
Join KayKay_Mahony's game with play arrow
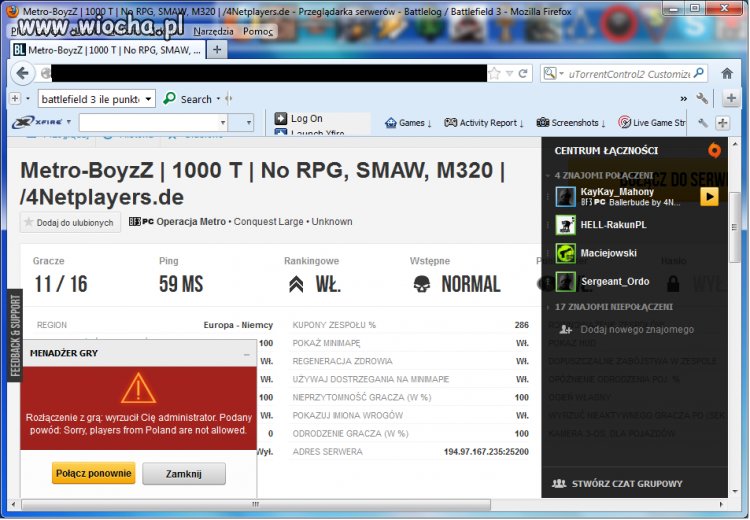tap(709, 197)
